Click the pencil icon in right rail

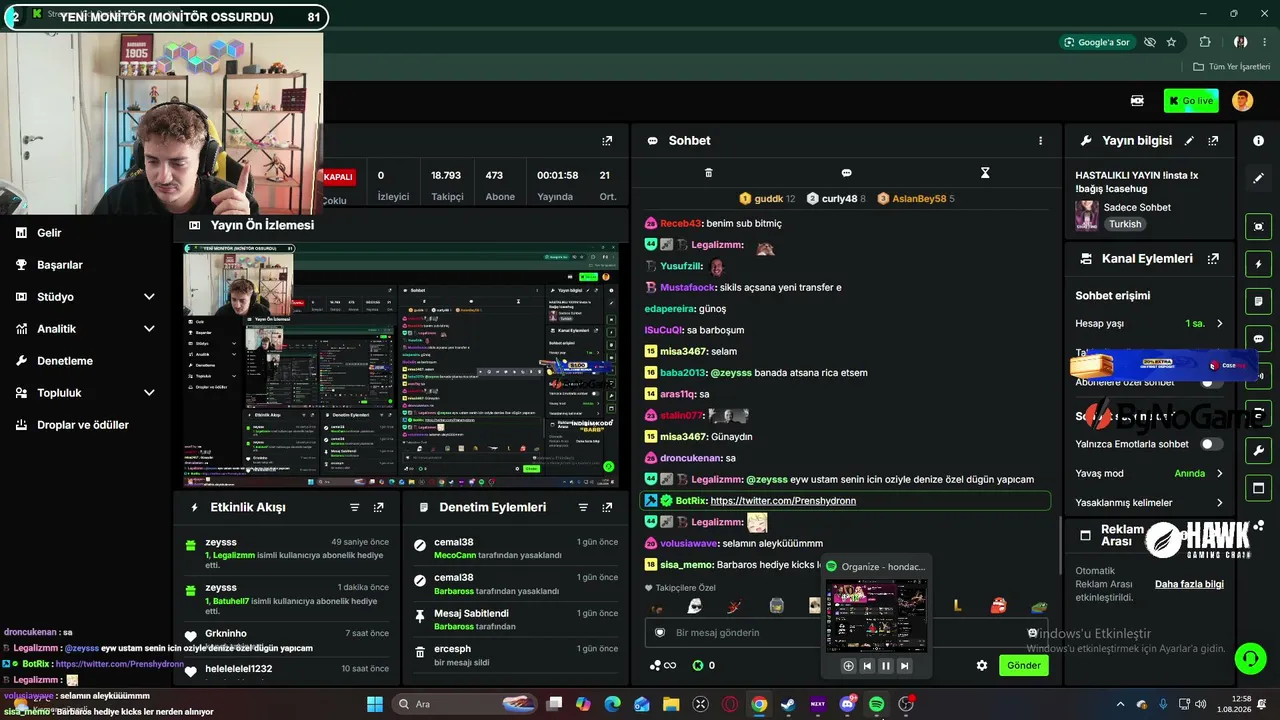tap(1258, 178)
